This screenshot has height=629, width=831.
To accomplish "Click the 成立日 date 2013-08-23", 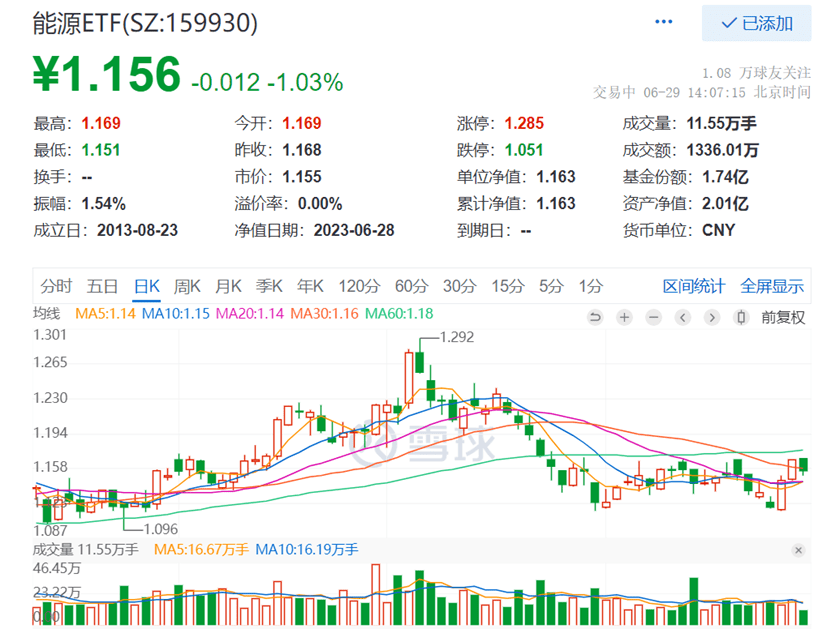I will 137,231.
